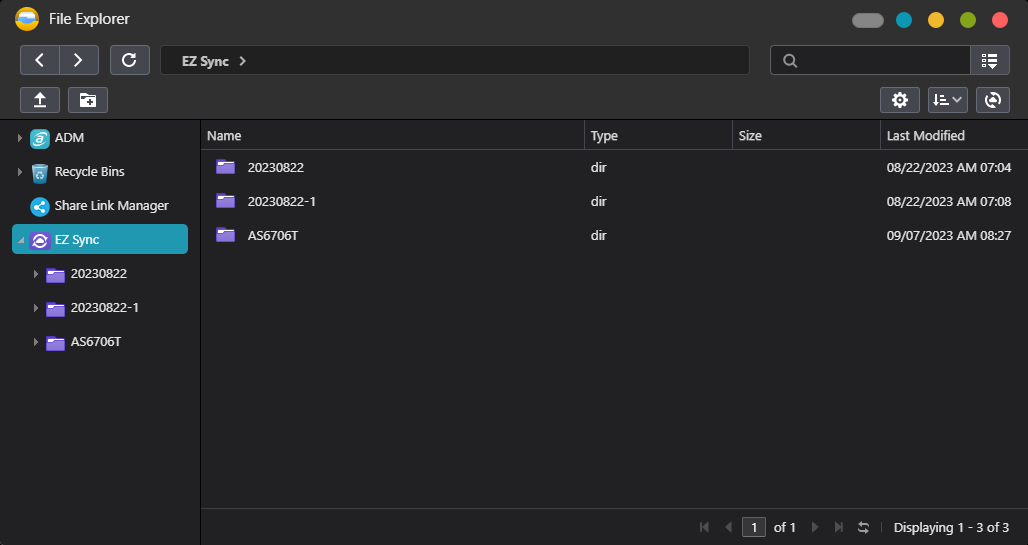Open the sort order dropdown

point(947,100)
